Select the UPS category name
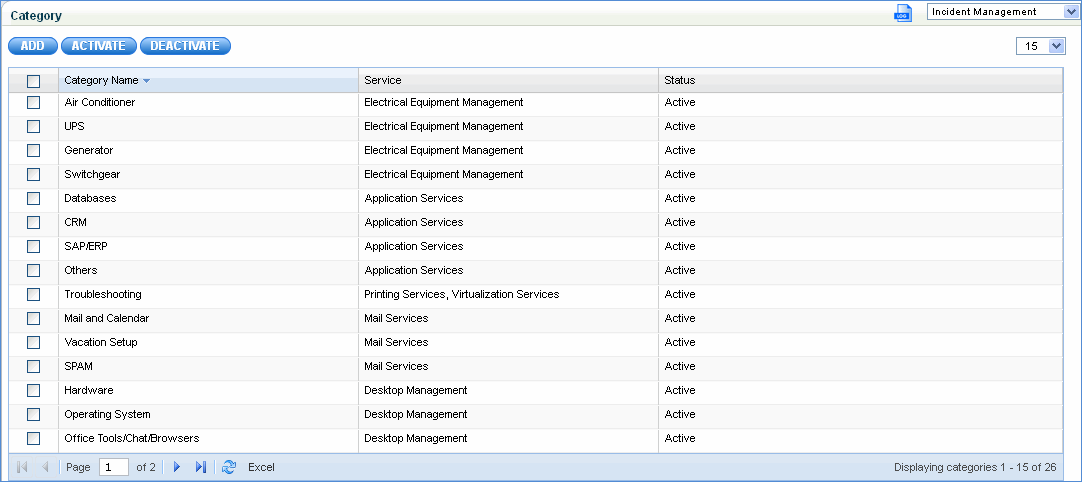Viewport: 1082px width, 482px height. (75, 126)
